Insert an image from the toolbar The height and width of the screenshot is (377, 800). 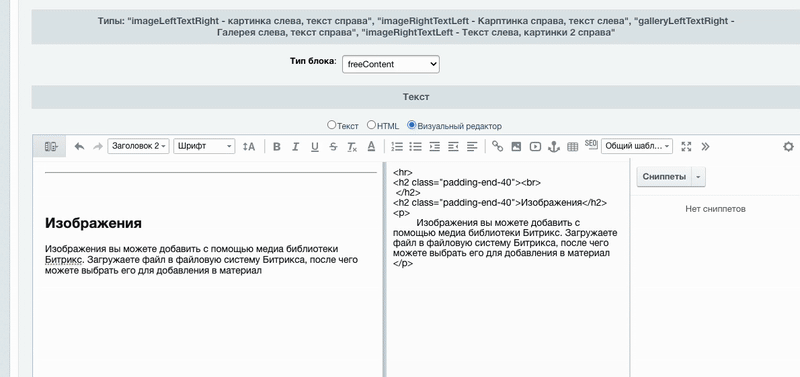tap(516, 146)
